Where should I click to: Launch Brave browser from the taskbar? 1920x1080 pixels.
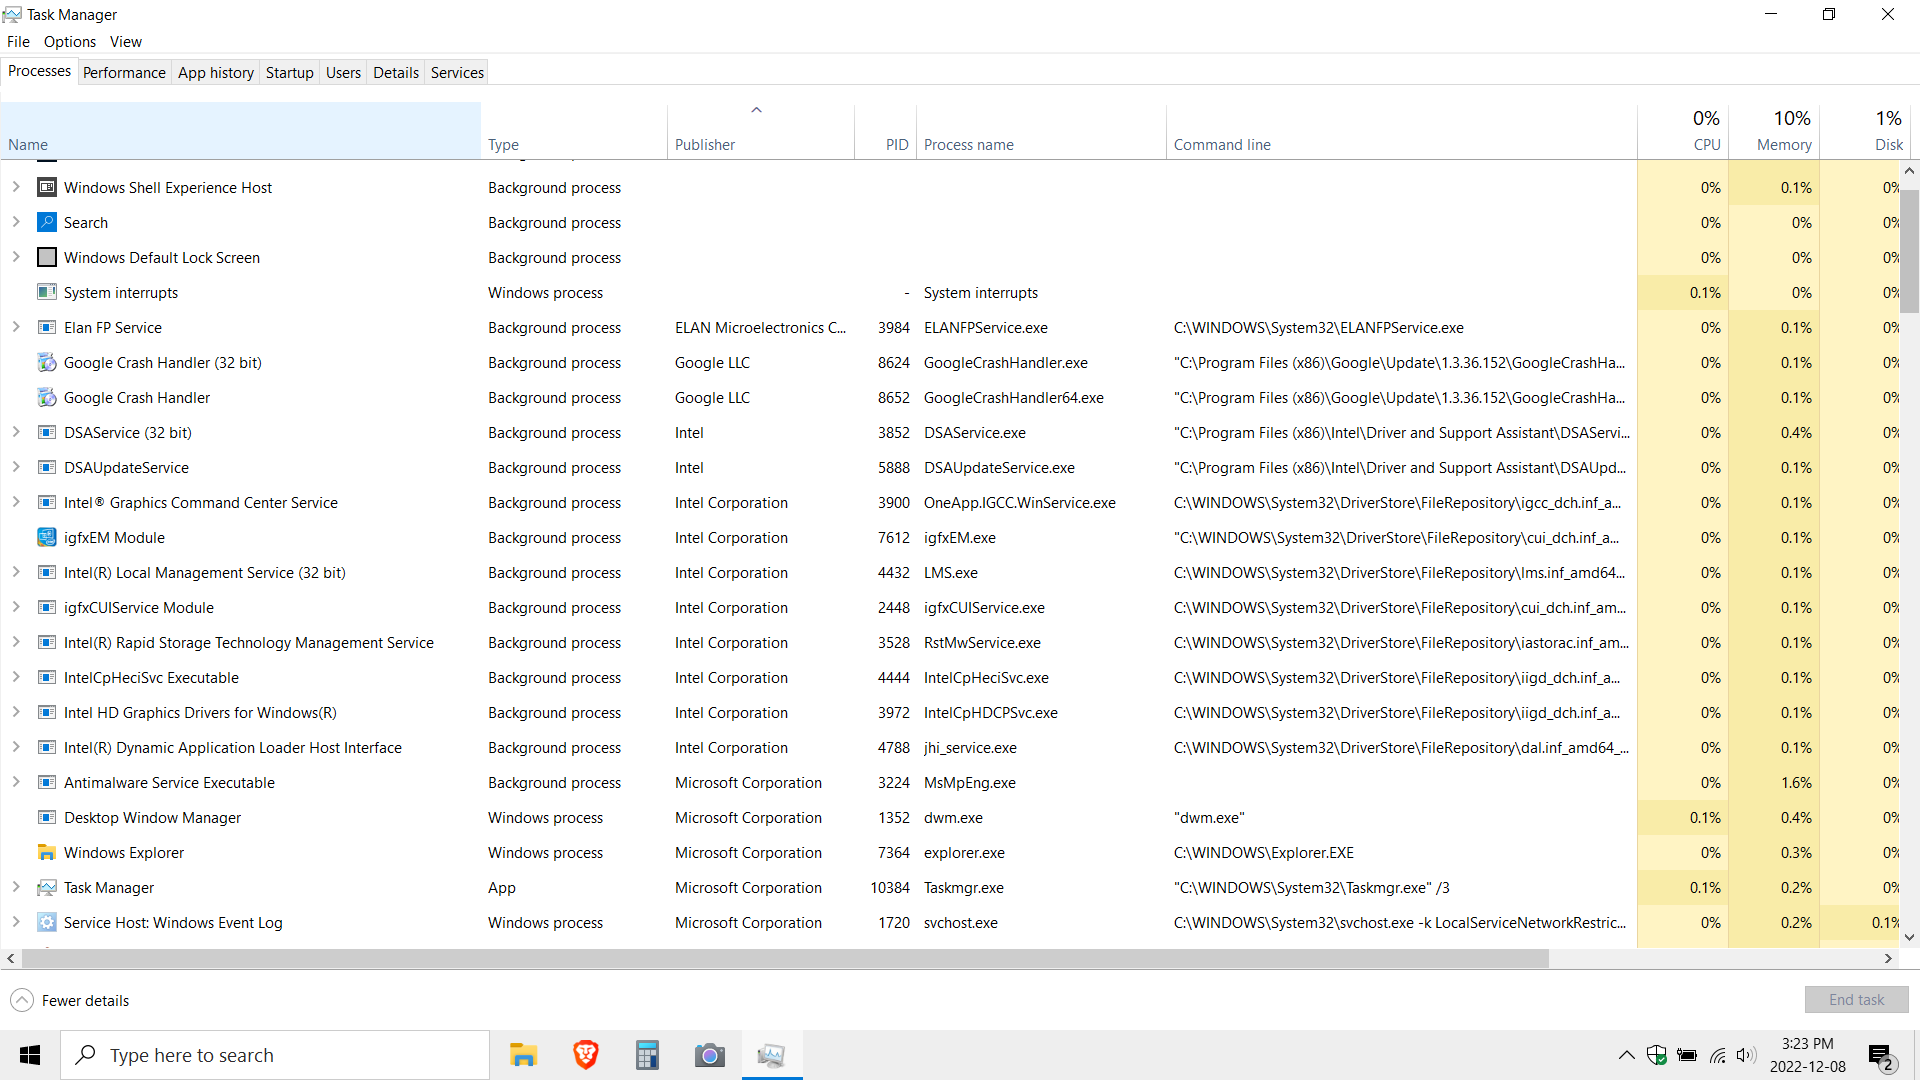(586, 1055)
